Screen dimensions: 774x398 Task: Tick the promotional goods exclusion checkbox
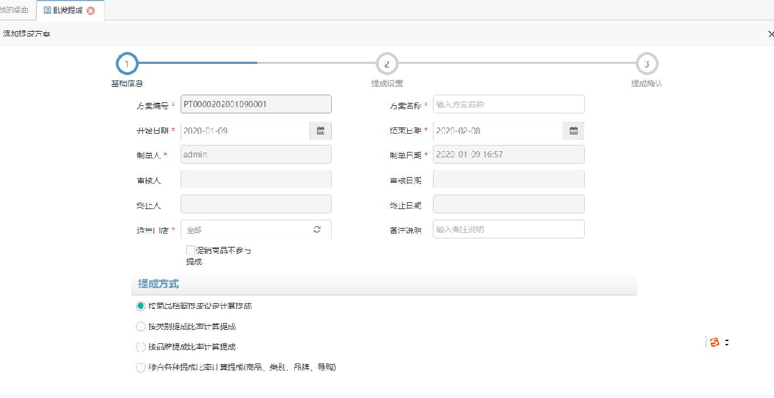tap(190, 250)
